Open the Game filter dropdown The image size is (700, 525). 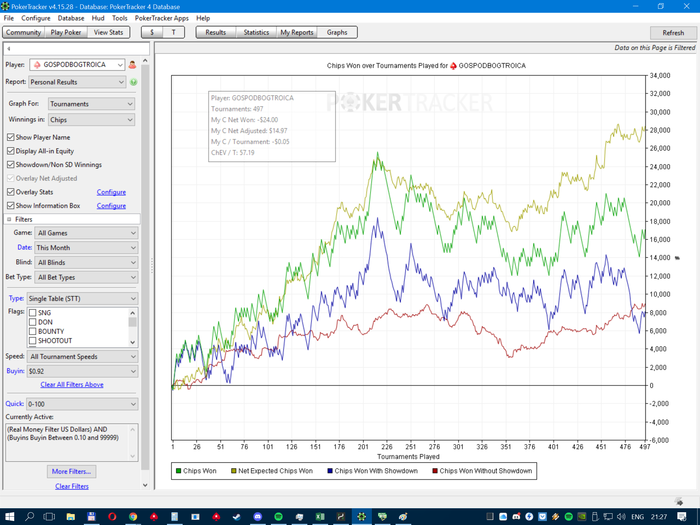(x=87, y=233)
